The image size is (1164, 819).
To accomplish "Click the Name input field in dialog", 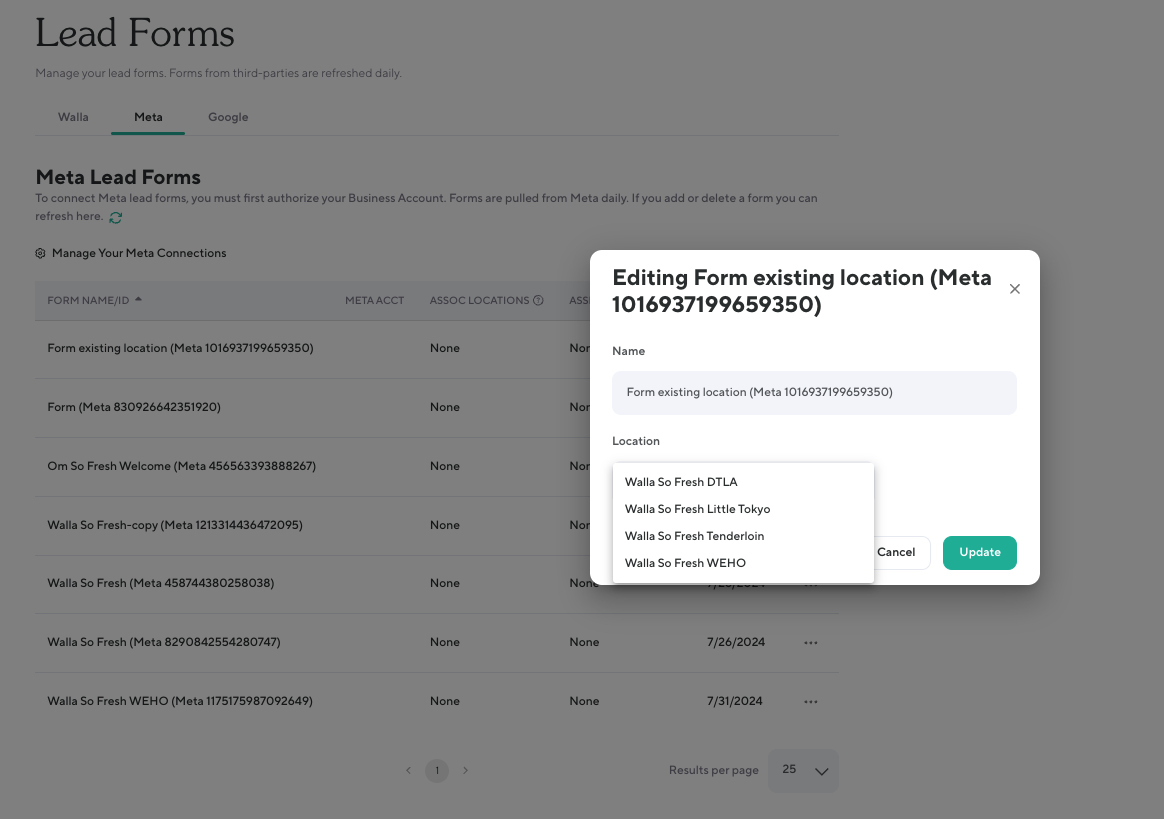I will pos(814,393).
